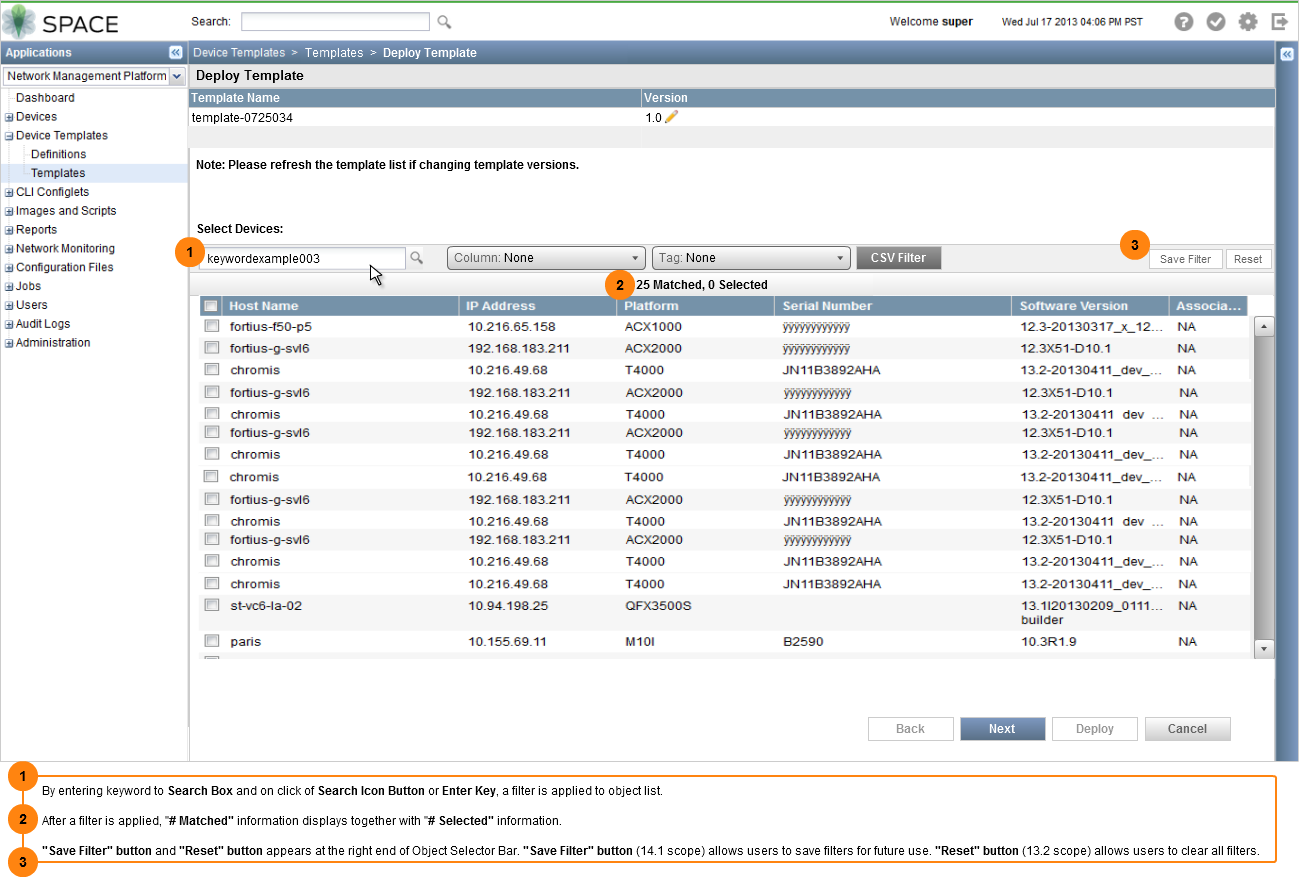Expand the Devices tree node
Image resolution: width=1299 pixels, height=877 pixels.
tap(9, 117)
